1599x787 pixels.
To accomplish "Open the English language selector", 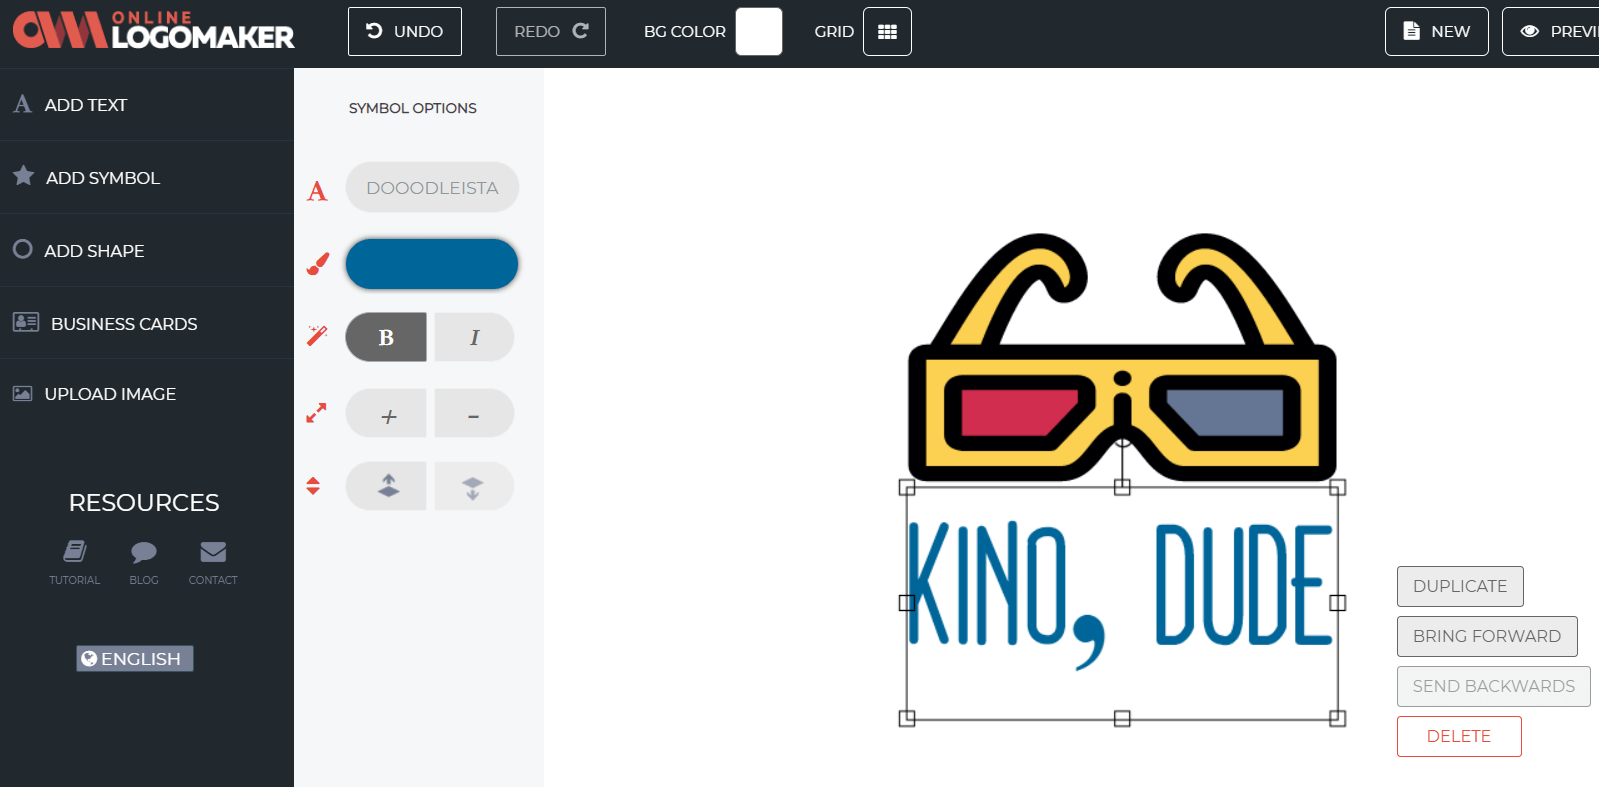I will (x=134, y=658).
